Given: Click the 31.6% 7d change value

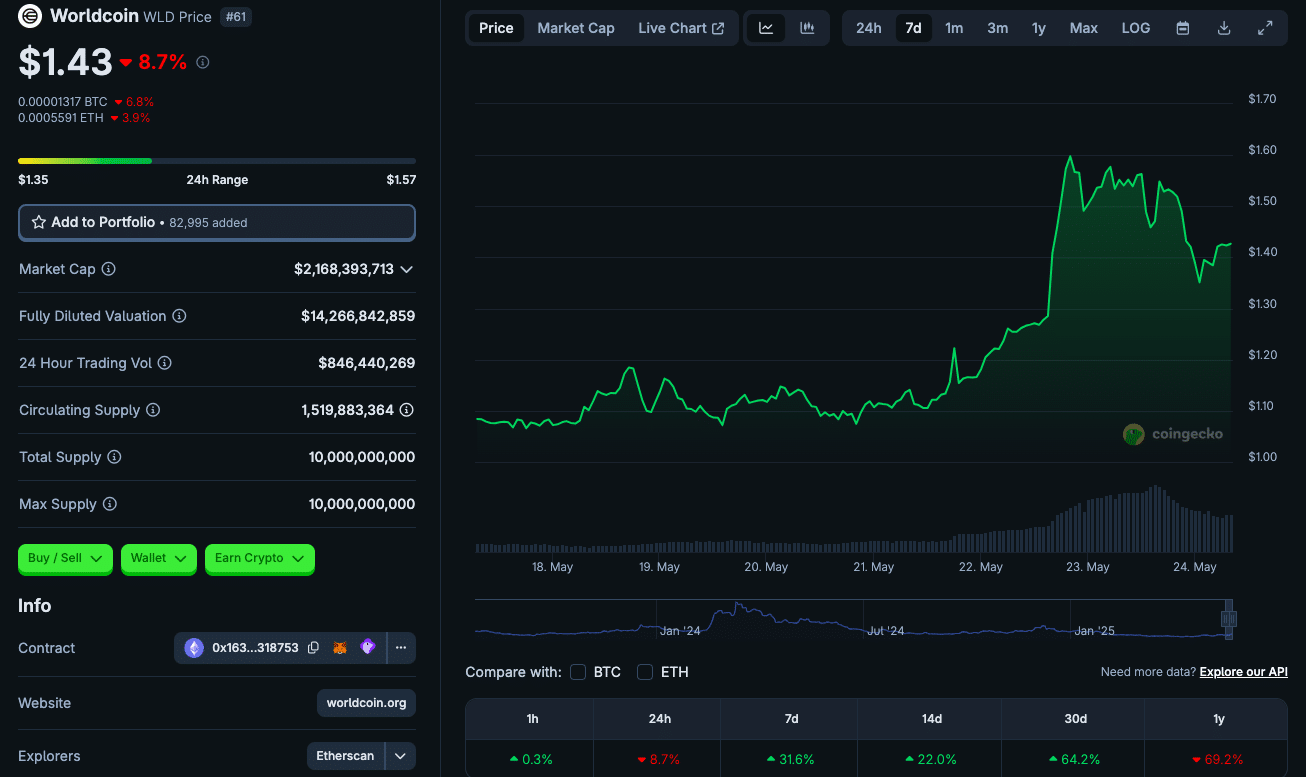Looking at the screenshot, I should pyautogui.click(x=790, y=760).
